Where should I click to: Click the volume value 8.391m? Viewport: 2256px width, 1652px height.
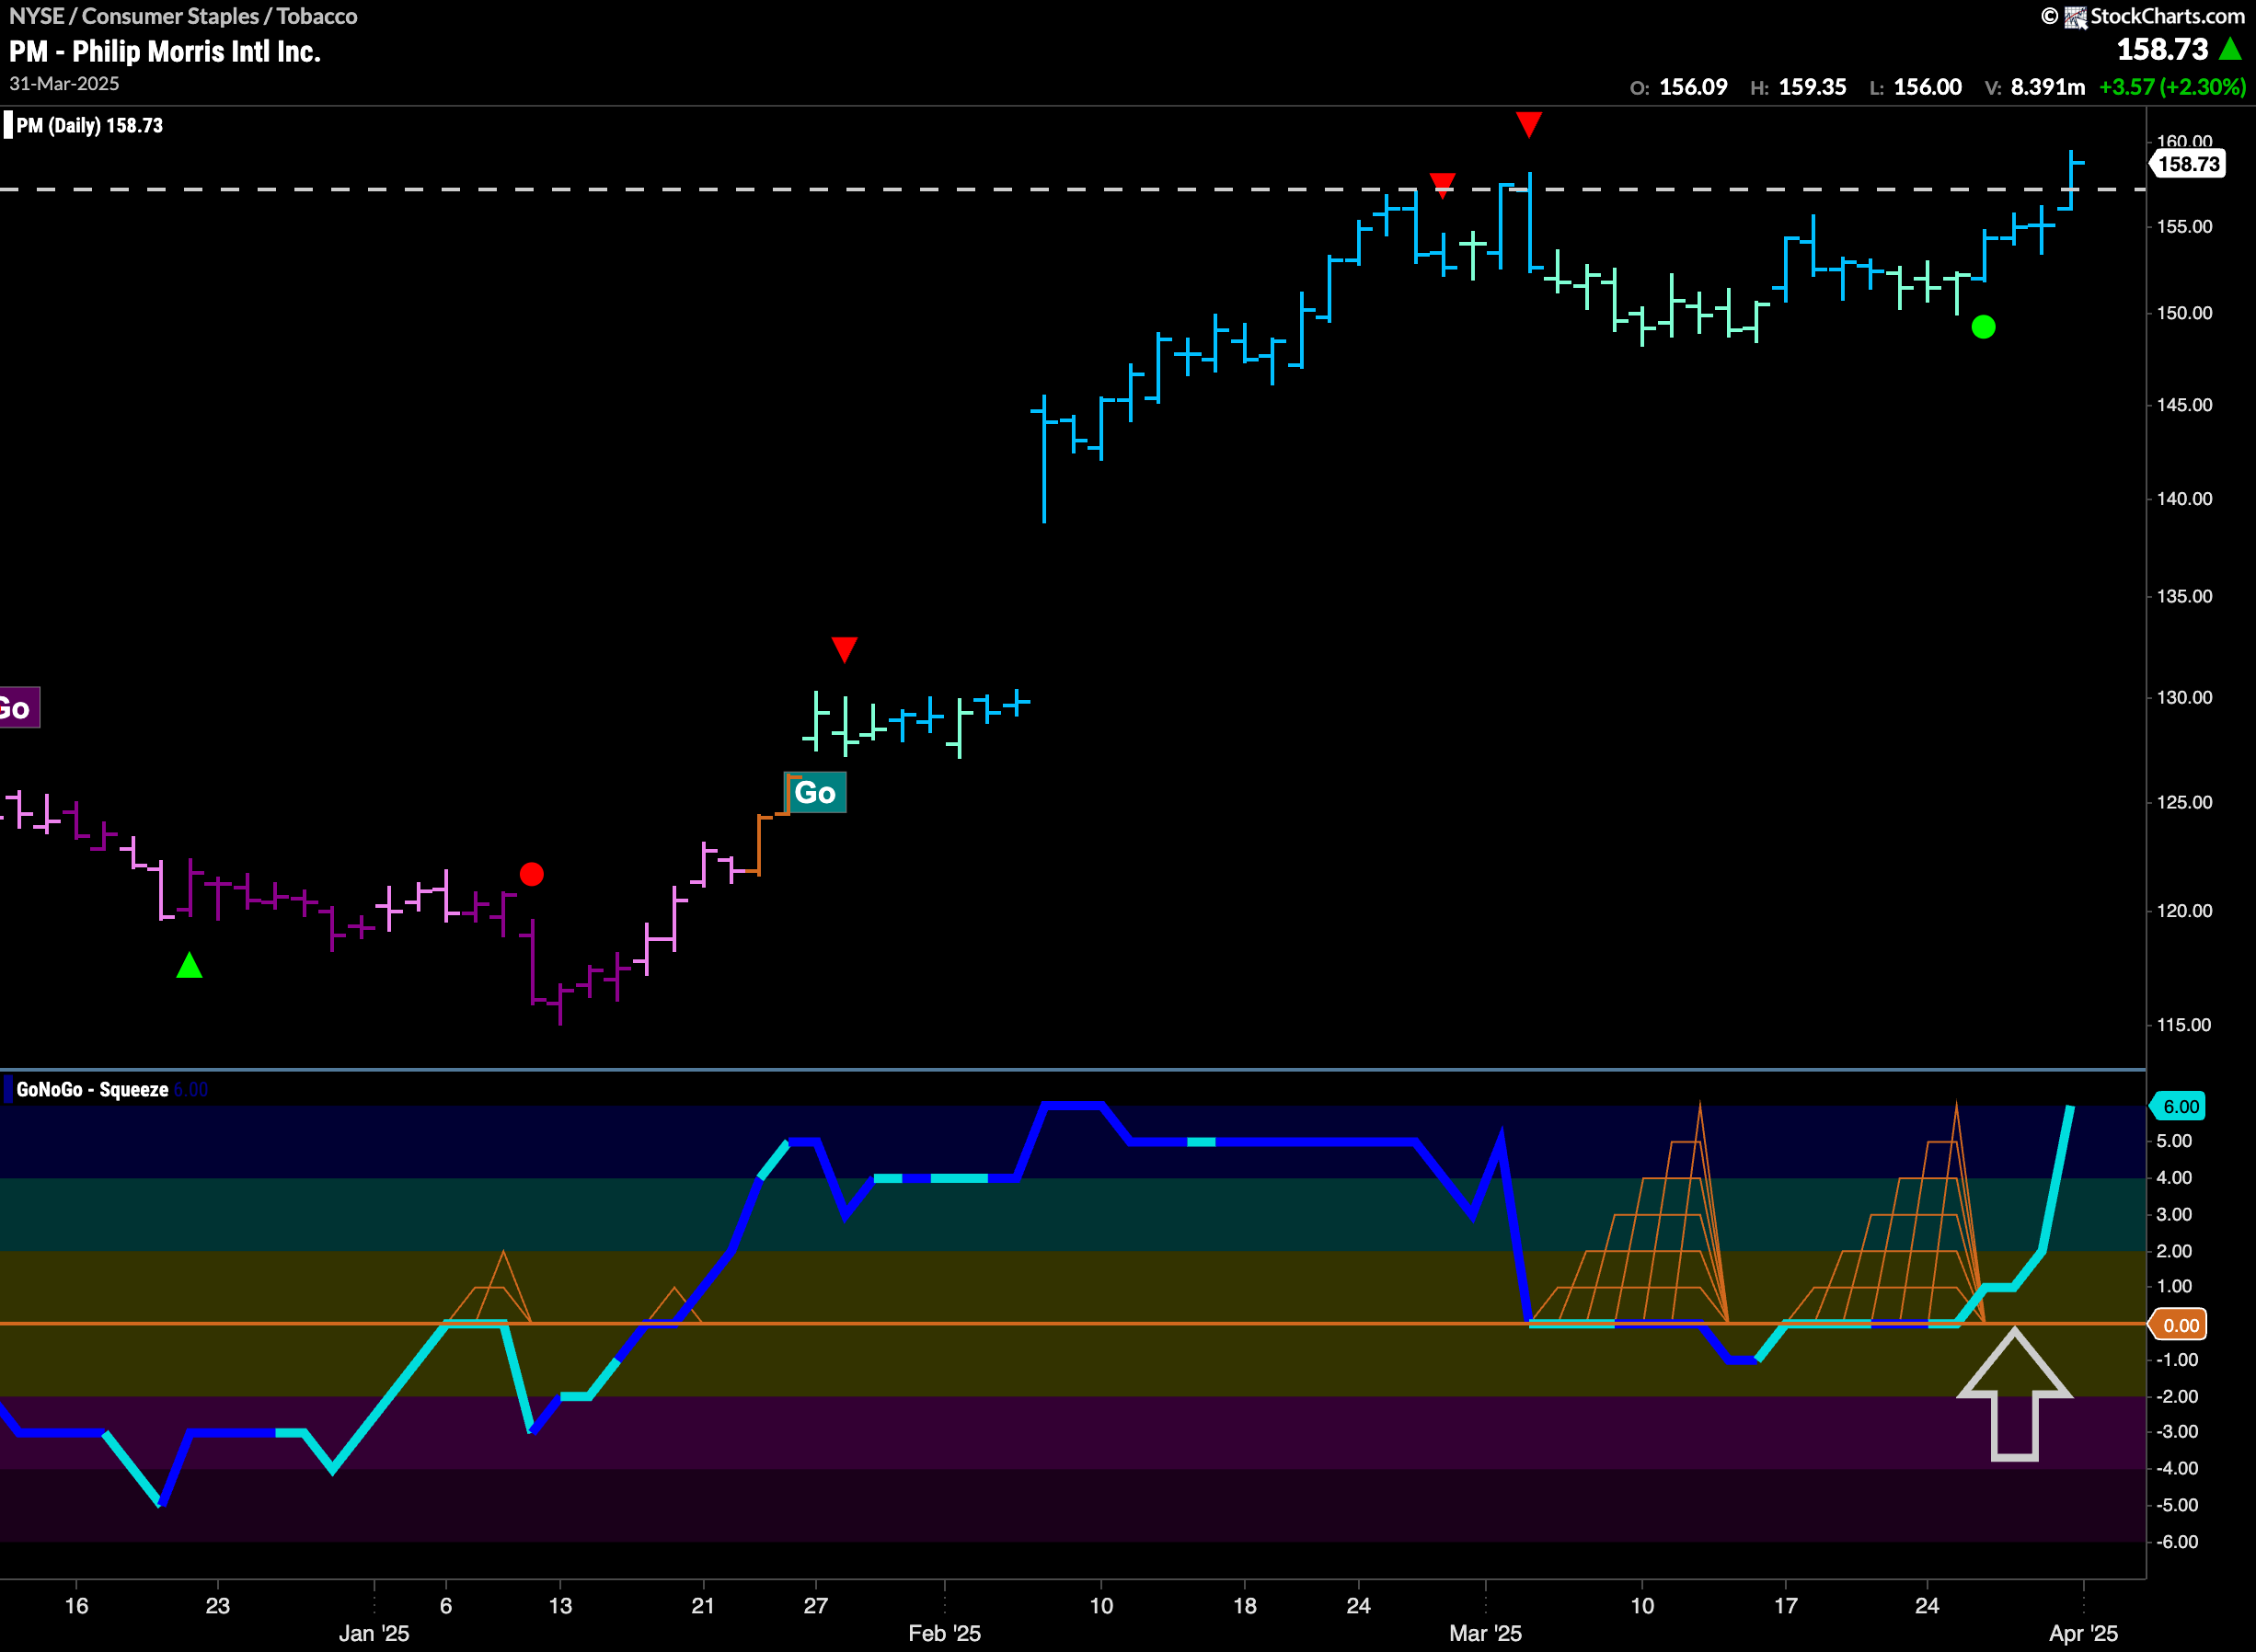tap(2048, 87)
